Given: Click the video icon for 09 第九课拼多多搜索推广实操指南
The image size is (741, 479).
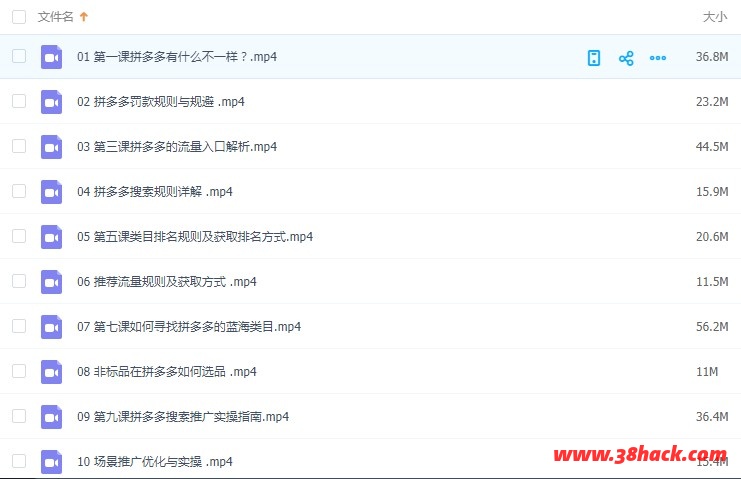Looking at the screenshot, I should (52, 417).
